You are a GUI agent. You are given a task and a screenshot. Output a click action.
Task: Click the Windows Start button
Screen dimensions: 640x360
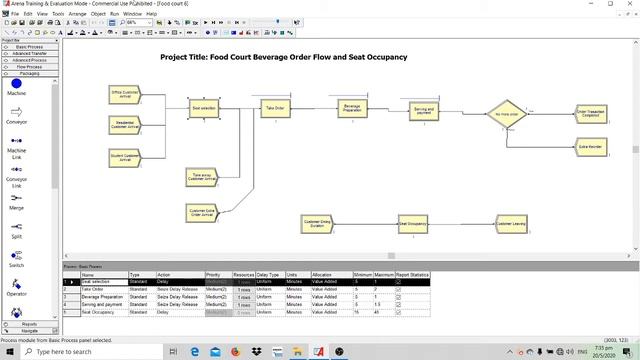point(10,351)
